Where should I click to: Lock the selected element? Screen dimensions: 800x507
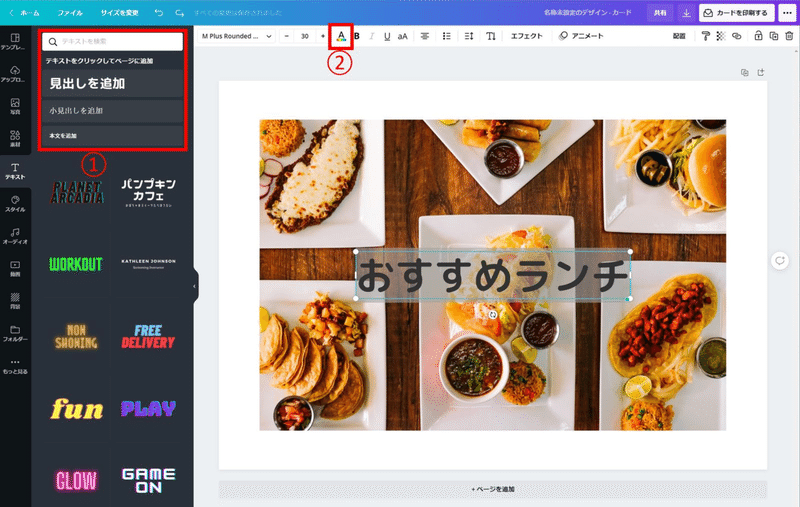pos(758,36)
